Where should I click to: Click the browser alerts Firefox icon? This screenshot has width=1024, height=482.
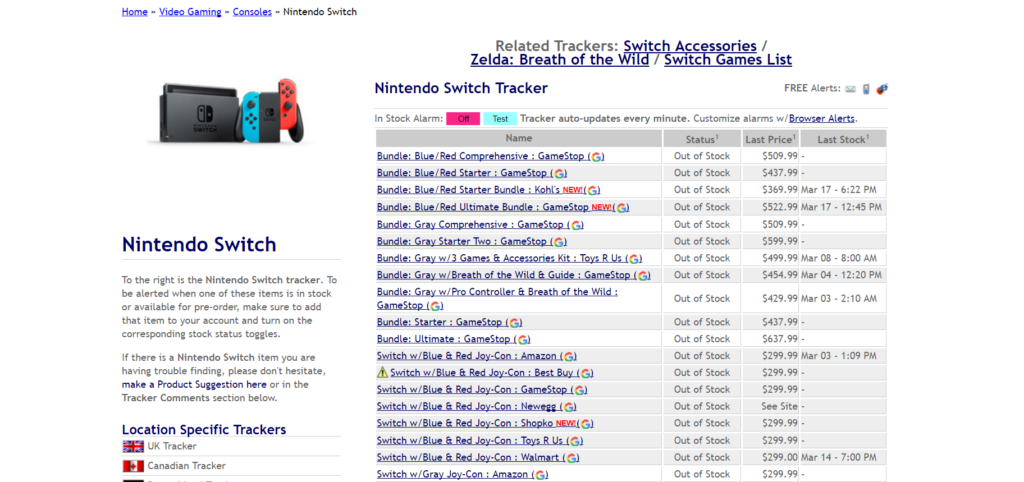[882, 89]
